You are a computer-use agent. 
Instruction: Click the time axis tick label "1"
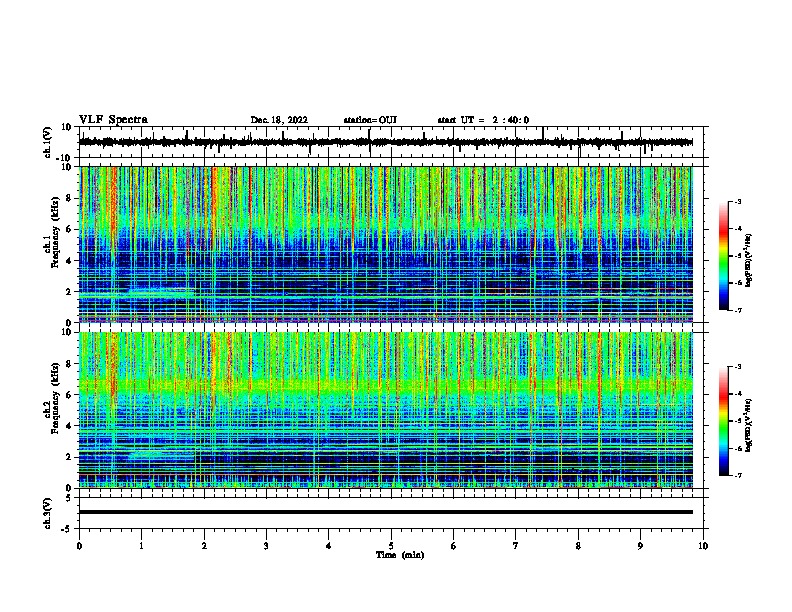(x=142, y=546)
